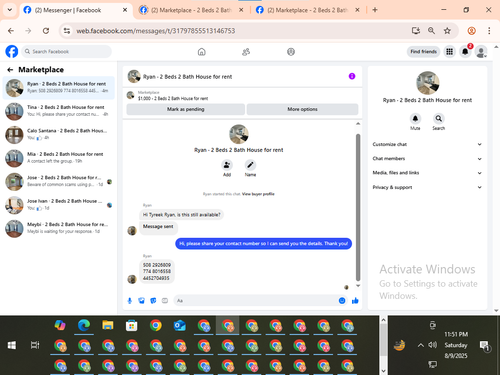
Task: Open Caio Santana conversation
Action: coord(59,135)
